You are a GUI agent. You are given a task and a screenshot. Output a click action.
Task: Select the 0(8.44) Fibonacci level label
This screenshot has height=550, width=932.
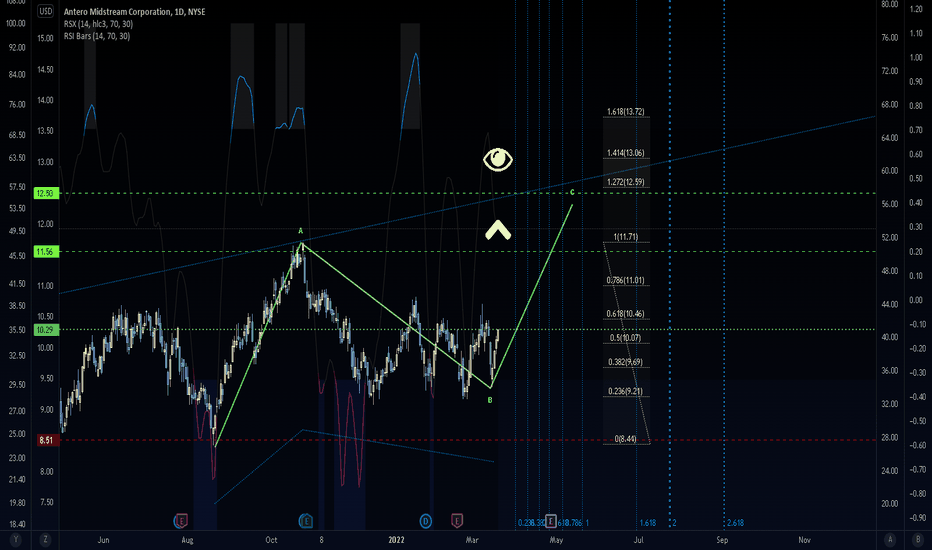point(625,439)
